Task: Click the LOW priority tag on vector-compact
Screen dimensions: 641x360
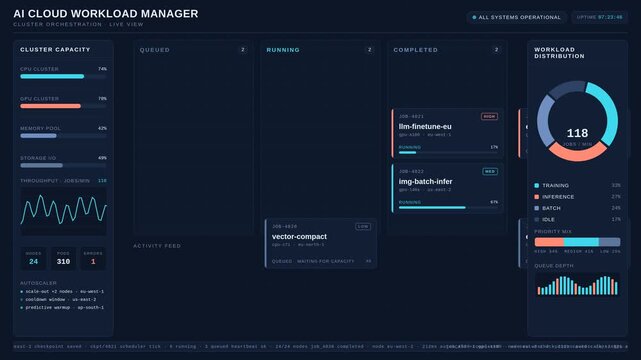Action: (363, 226)
